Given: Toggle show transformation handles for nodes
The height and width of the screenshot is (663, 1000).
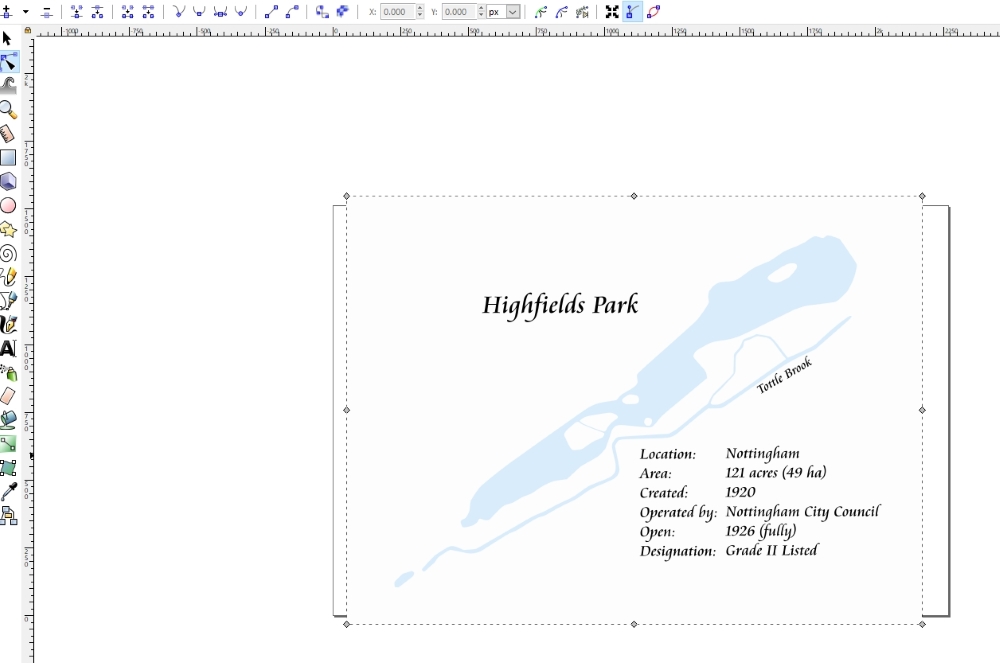Looking at the screenshot, I should 612,11.
